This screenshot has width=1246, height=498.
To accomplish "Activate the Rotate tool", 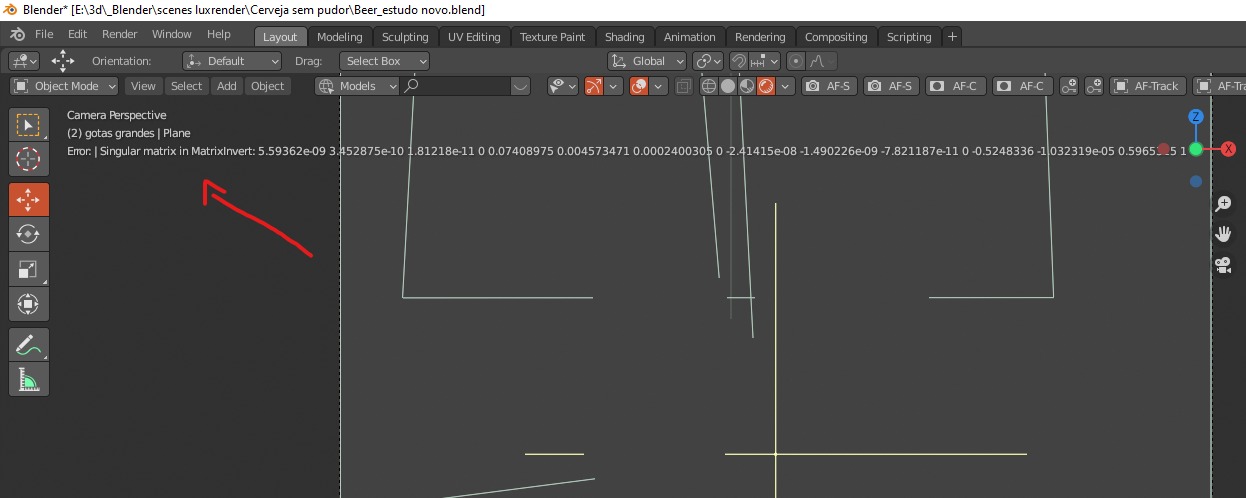I will point(28,234).
